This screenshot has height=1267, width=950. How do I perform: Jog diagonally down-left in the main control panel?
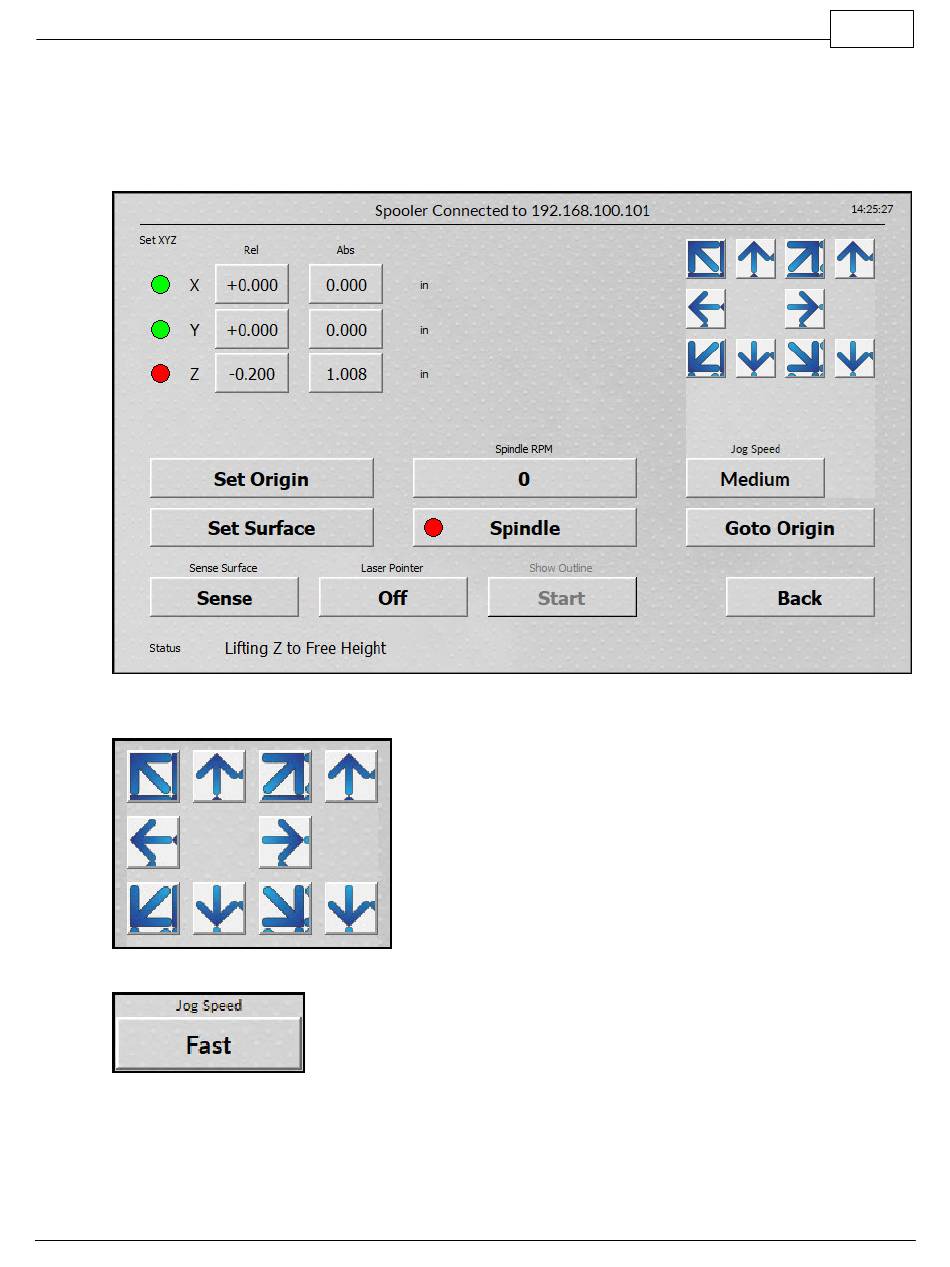point(706,358)
